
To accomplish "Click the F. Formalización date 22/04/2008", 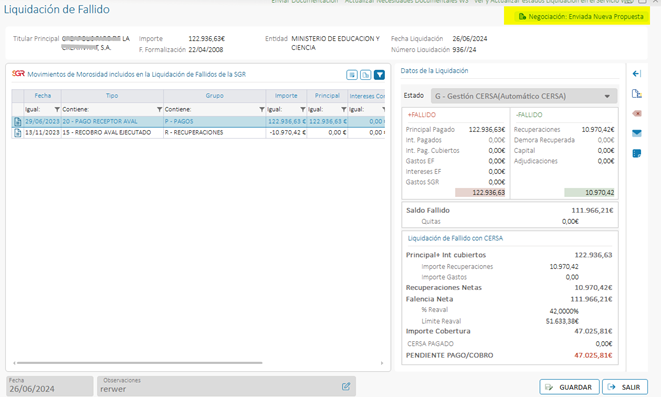I will (x=206, y=50).
